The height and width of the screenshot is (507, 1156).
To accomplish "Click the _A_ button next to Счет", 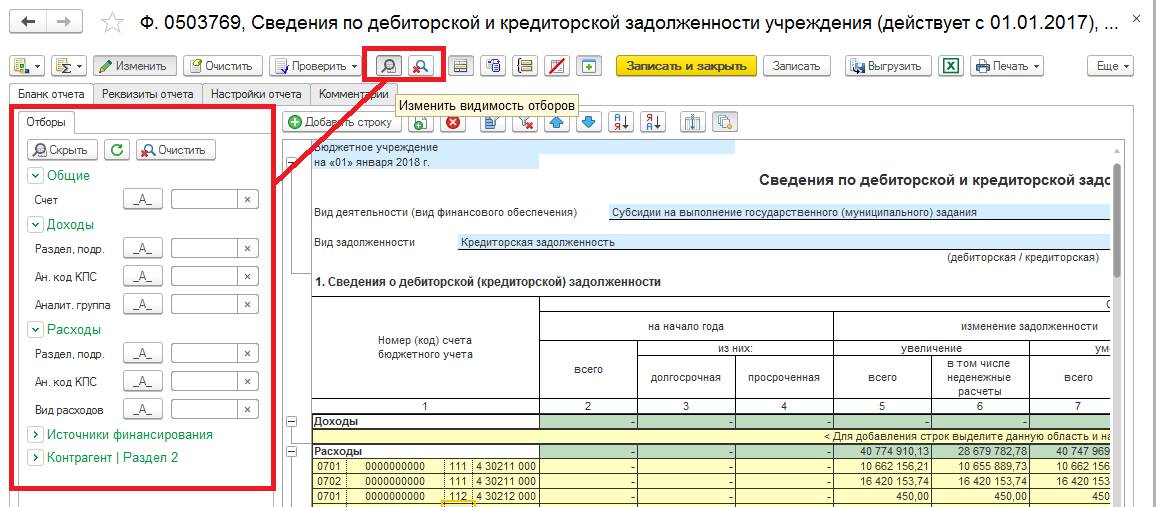I will tap(143, 200).
